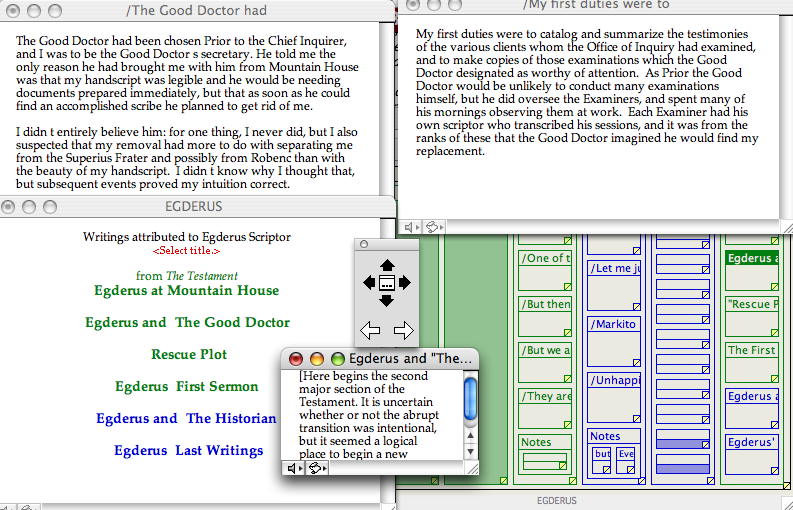Go forward with the hollow right arrow
This screenshot has width=793, height=510.
click(404, 331)
